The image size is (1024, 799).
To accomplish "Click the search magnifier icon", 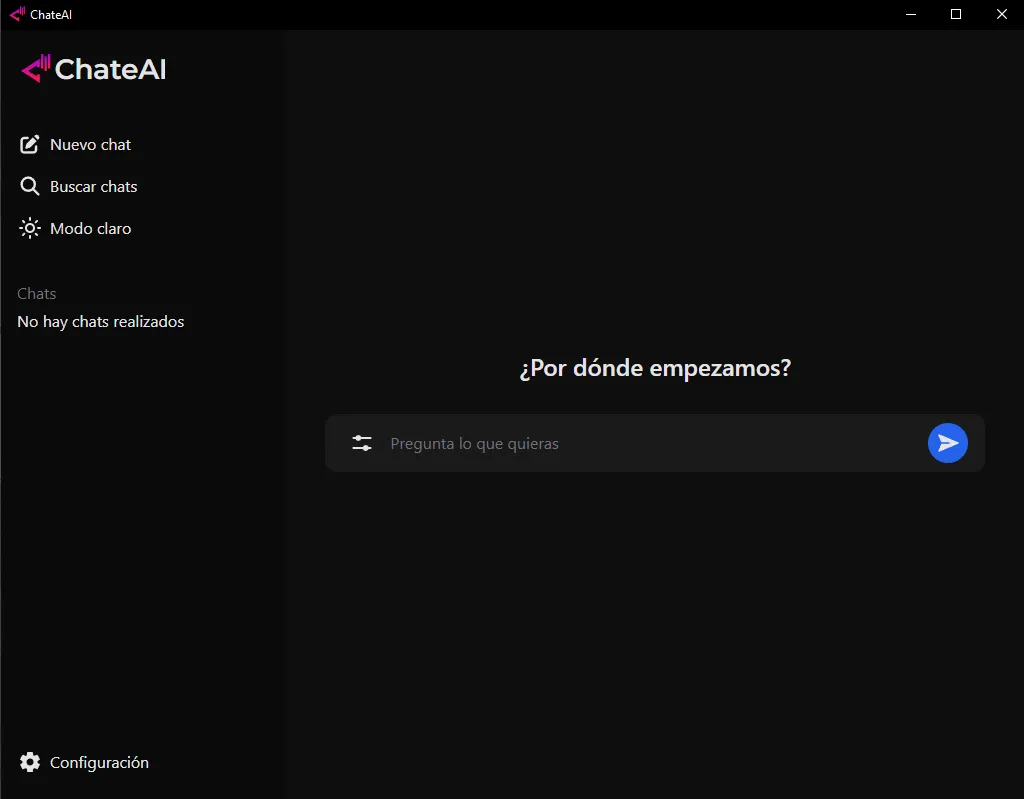I will pos(29,186).
